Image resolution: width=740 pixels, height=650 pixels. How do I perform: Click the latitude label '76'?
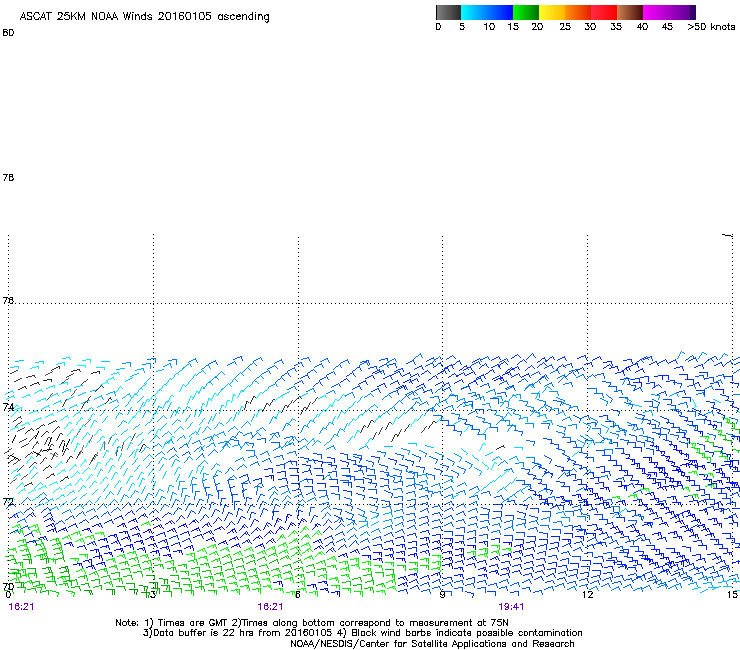pos(8,300)
